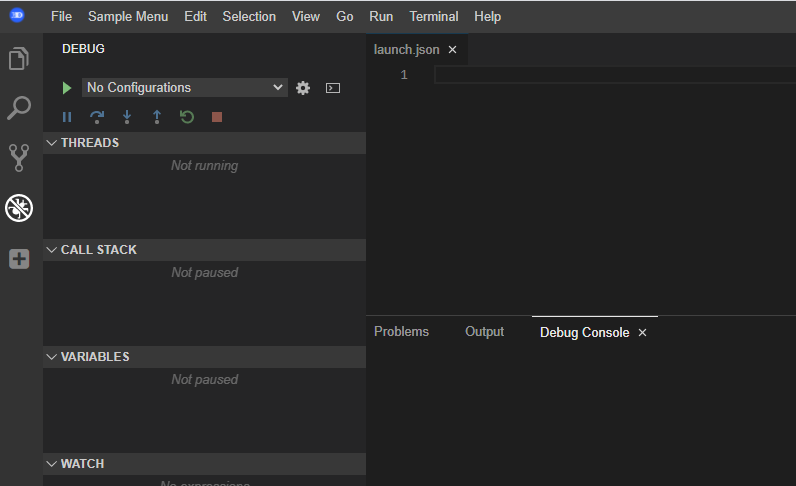Open the File menu
This screenshot has width=796, height=486.
(x=61, y=17)
